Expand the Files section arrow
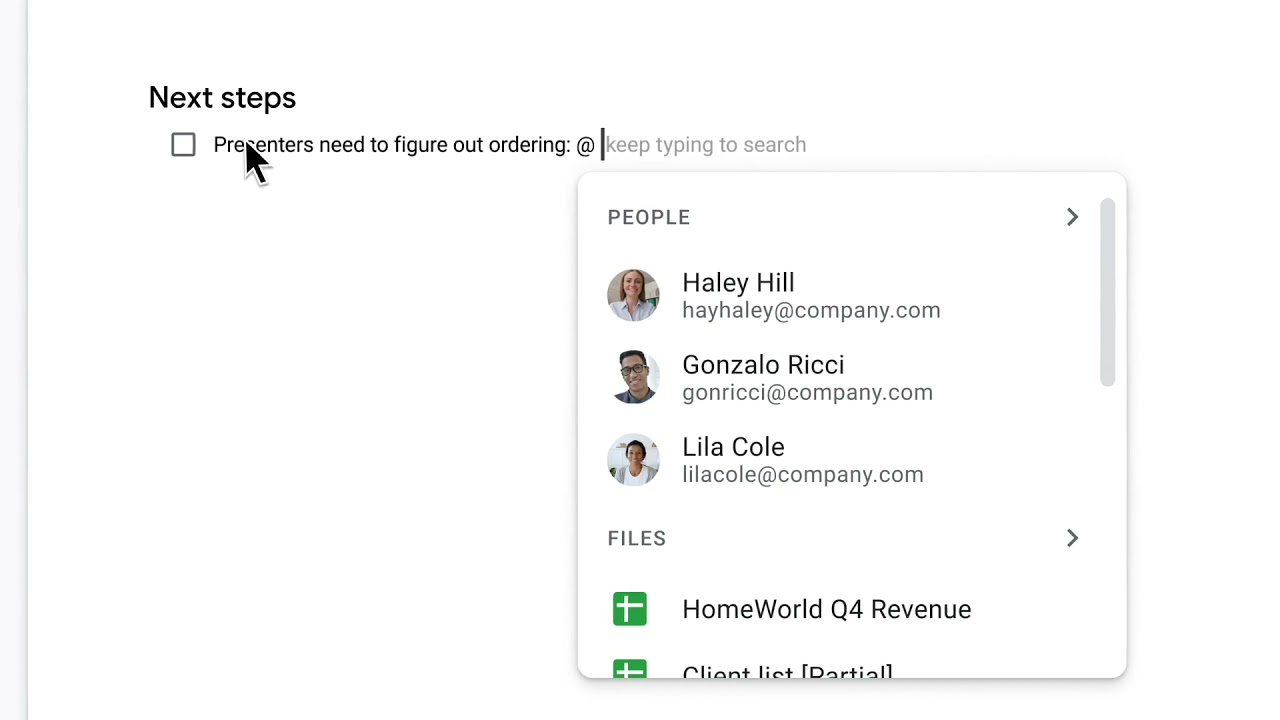 click(1072, 538)
